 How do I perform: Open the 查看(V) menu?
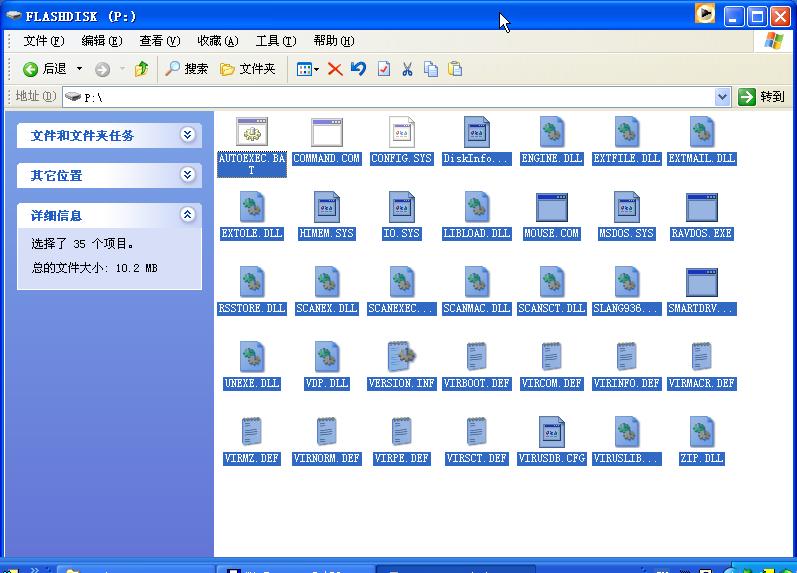160,41
